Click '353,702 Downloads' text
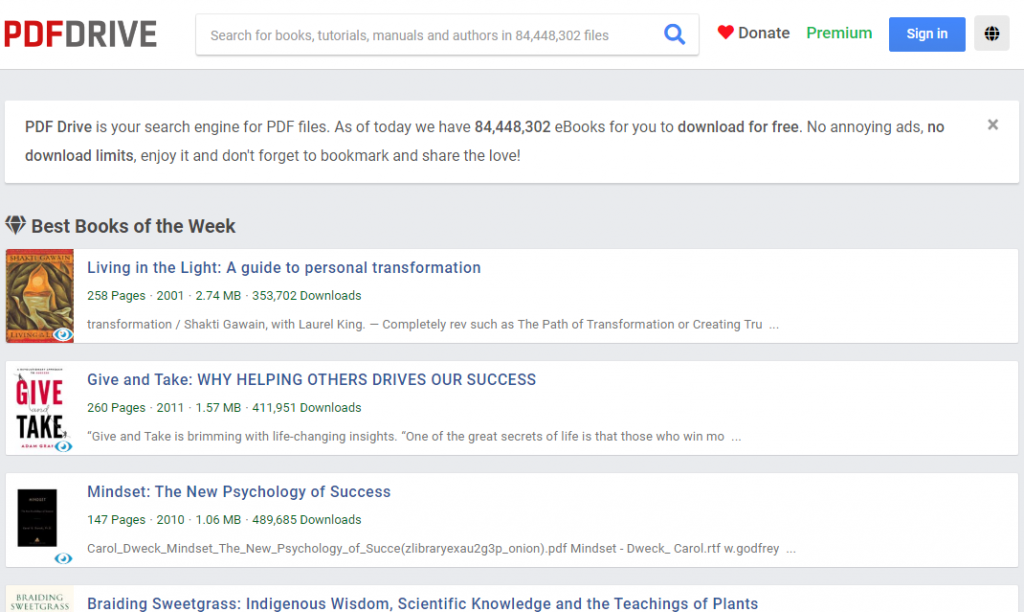1024x612 pixels. coord(306,296)
